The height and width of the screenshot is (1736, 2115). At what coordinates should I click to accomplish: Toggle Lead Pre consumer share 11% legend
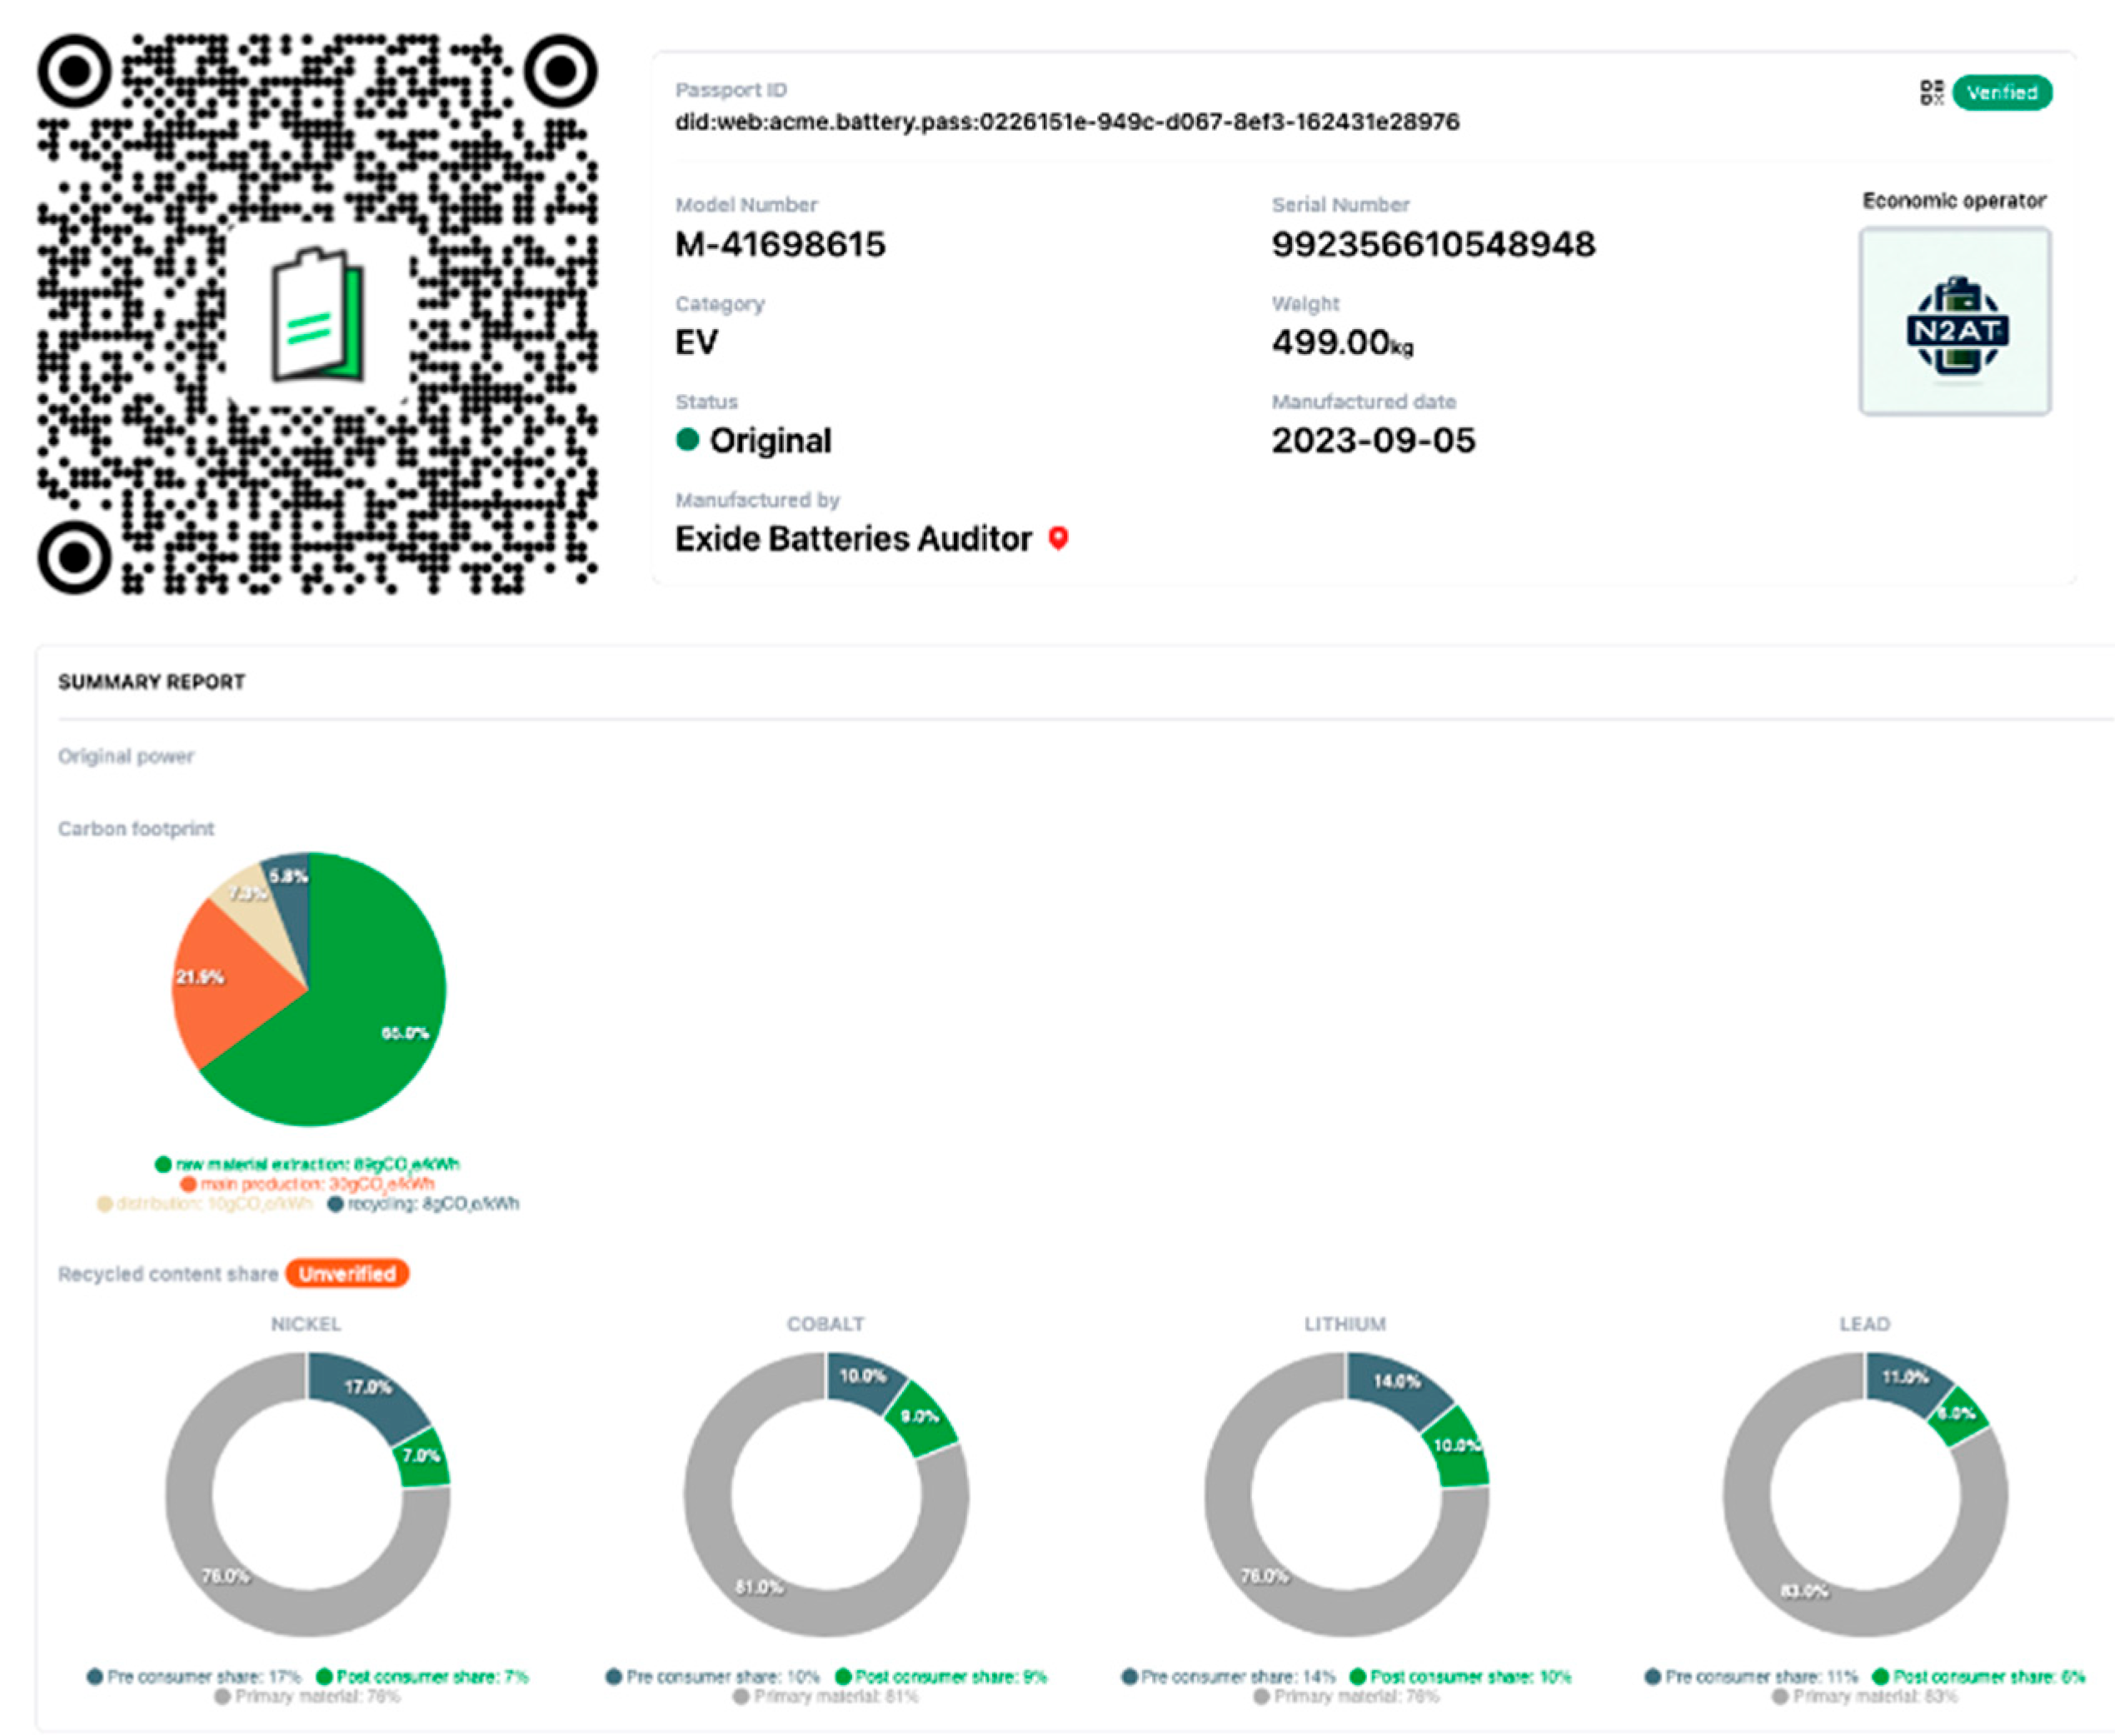click(1751, 1677)
